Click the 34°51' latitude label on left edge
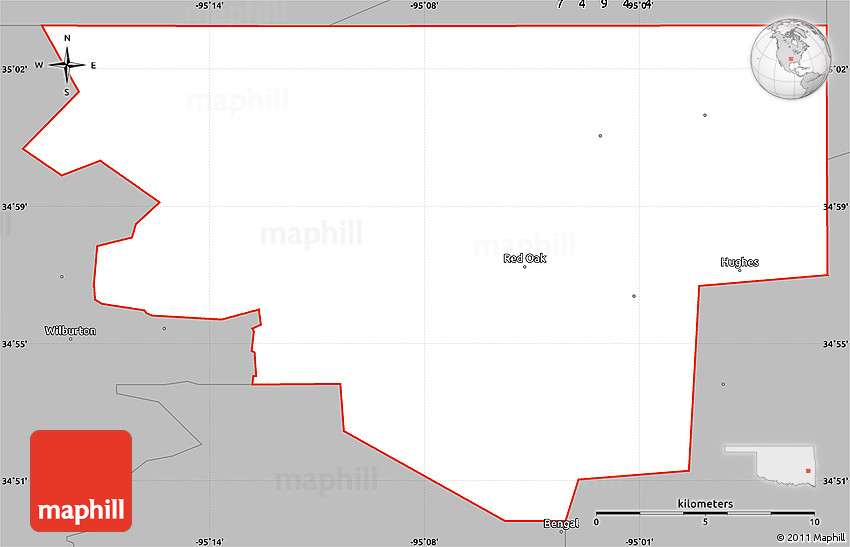Viewport: 850px width, 547px height. tap(13, 481)
